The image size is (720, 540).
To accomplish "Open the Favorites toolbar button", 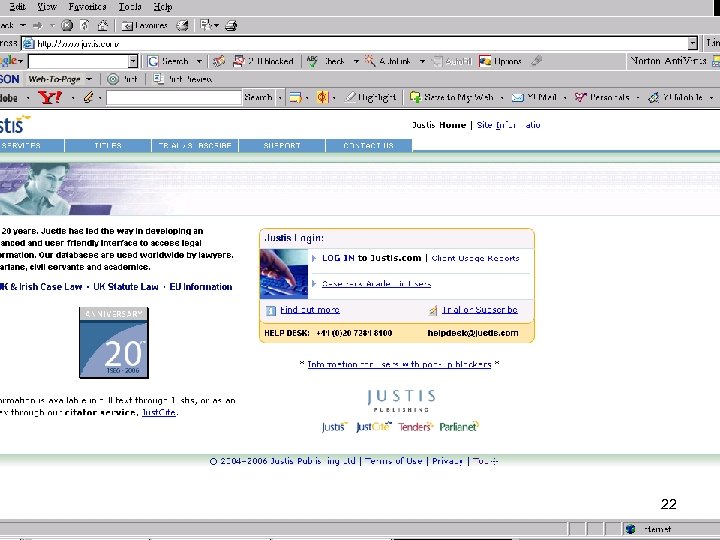I will 145,26.
